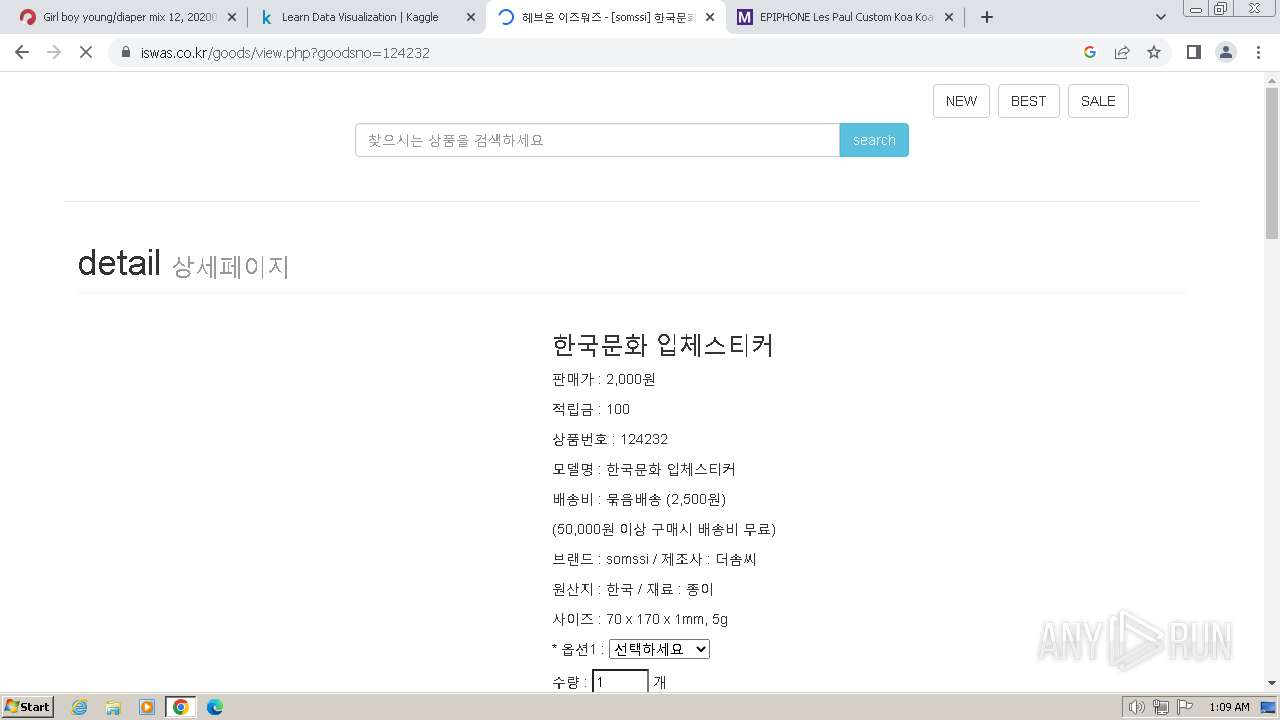This screenshot has width=1280, height=720.
Task: Click the volume speaker tray icon
Action: click(x=1136, y=707)
